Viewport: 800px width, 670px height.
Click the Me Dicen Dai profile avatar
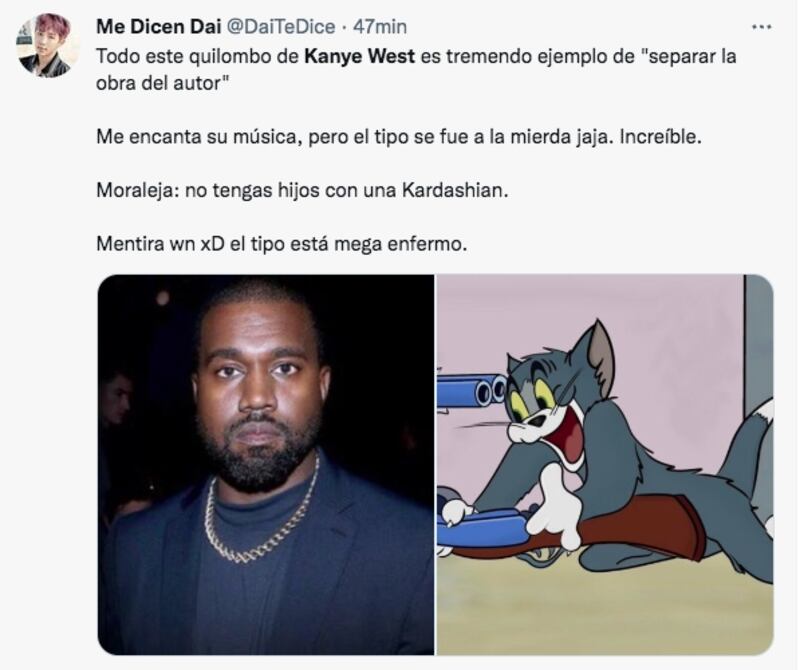(x=47, y=46)
